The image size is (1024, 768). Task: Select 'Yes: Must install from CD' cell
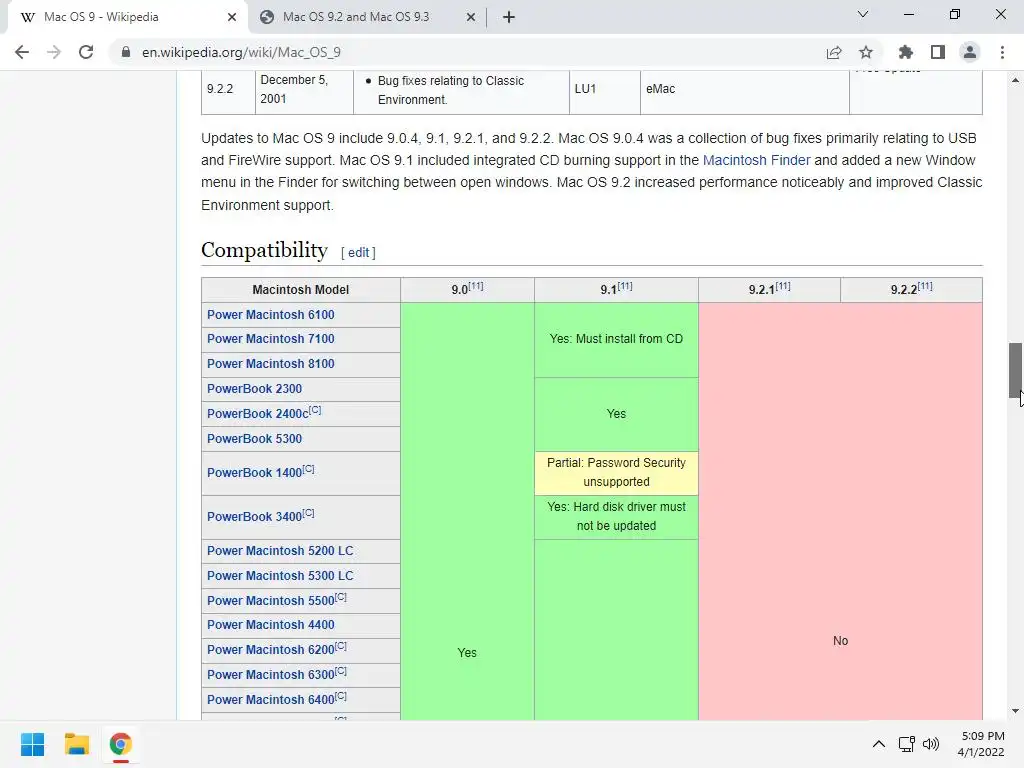[x=616, y=340]
